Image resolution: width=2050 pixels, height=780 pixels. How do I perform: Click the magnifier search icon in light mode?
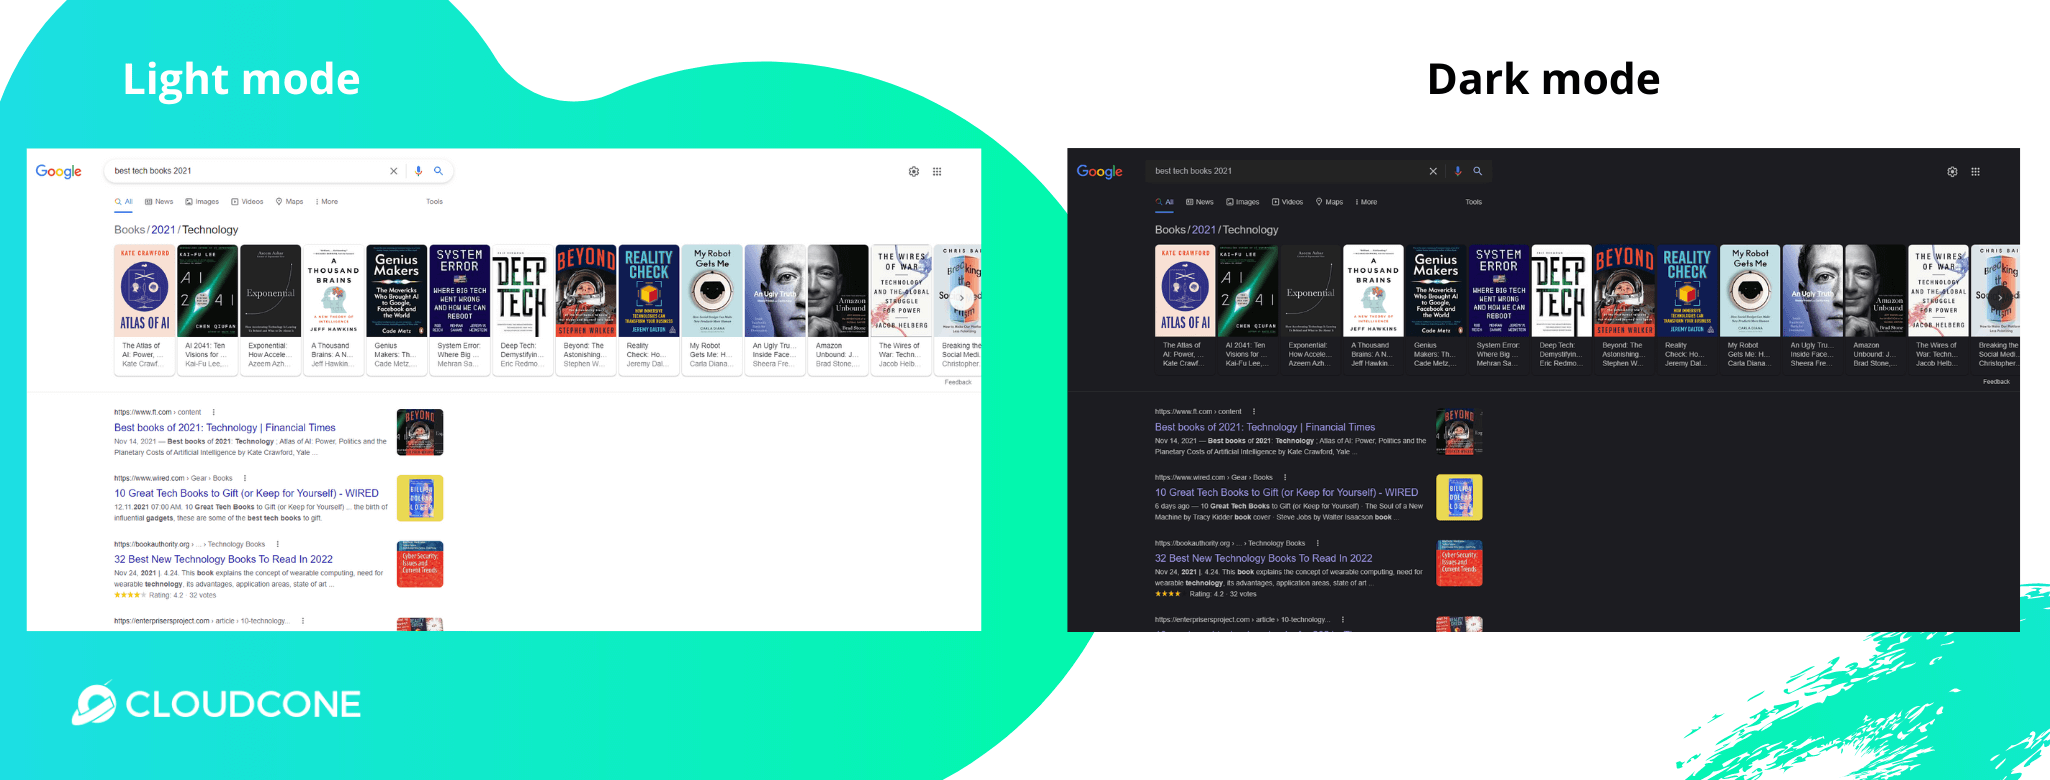[438, 171]
